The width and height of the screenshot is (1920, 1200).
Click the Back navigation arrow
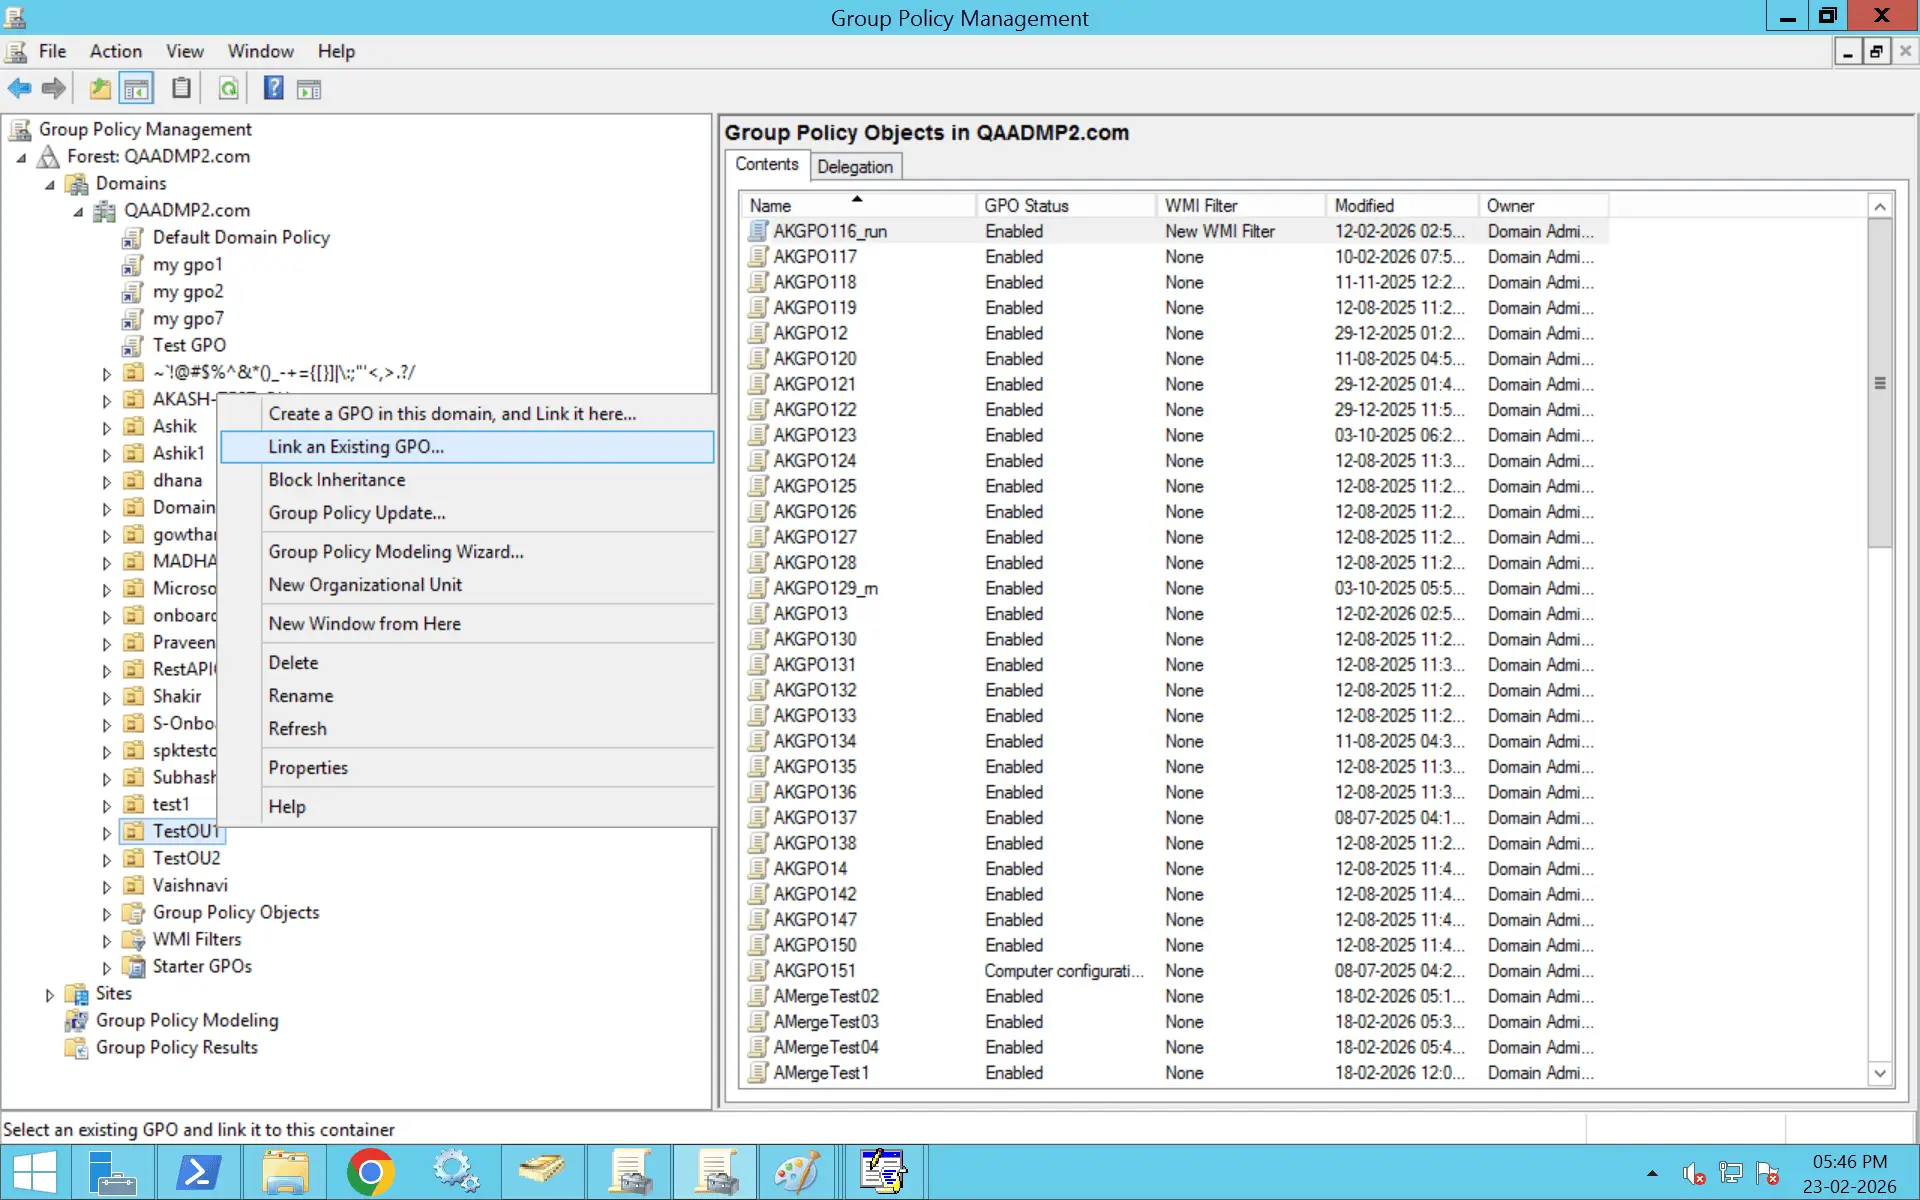[x=18, y=88]
